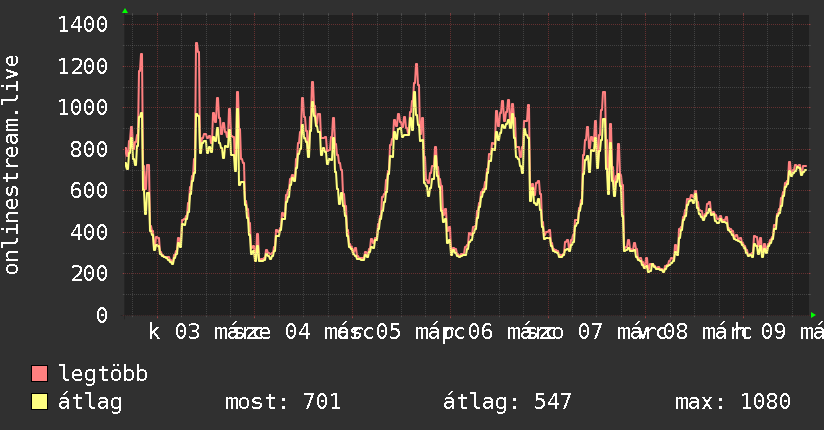Click the 1000 y-axis label

pyautogui.click(x=83, y=108)
